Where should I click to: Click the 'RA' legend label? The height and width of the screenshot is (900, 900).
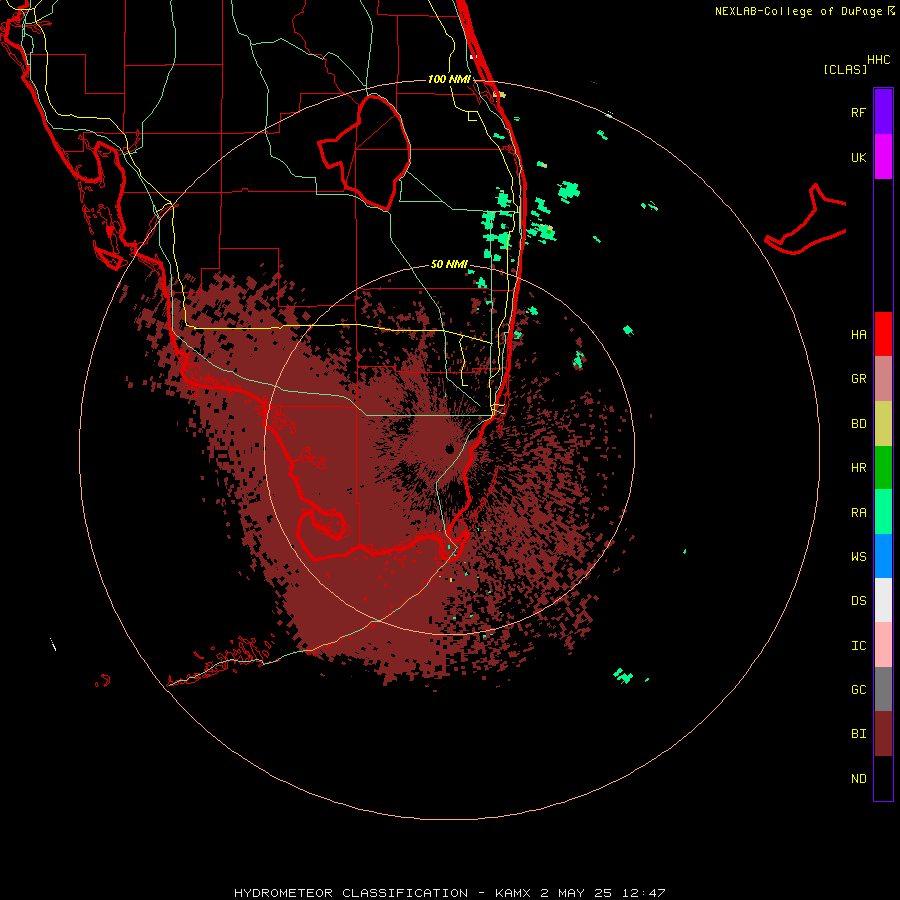(858, 513)
